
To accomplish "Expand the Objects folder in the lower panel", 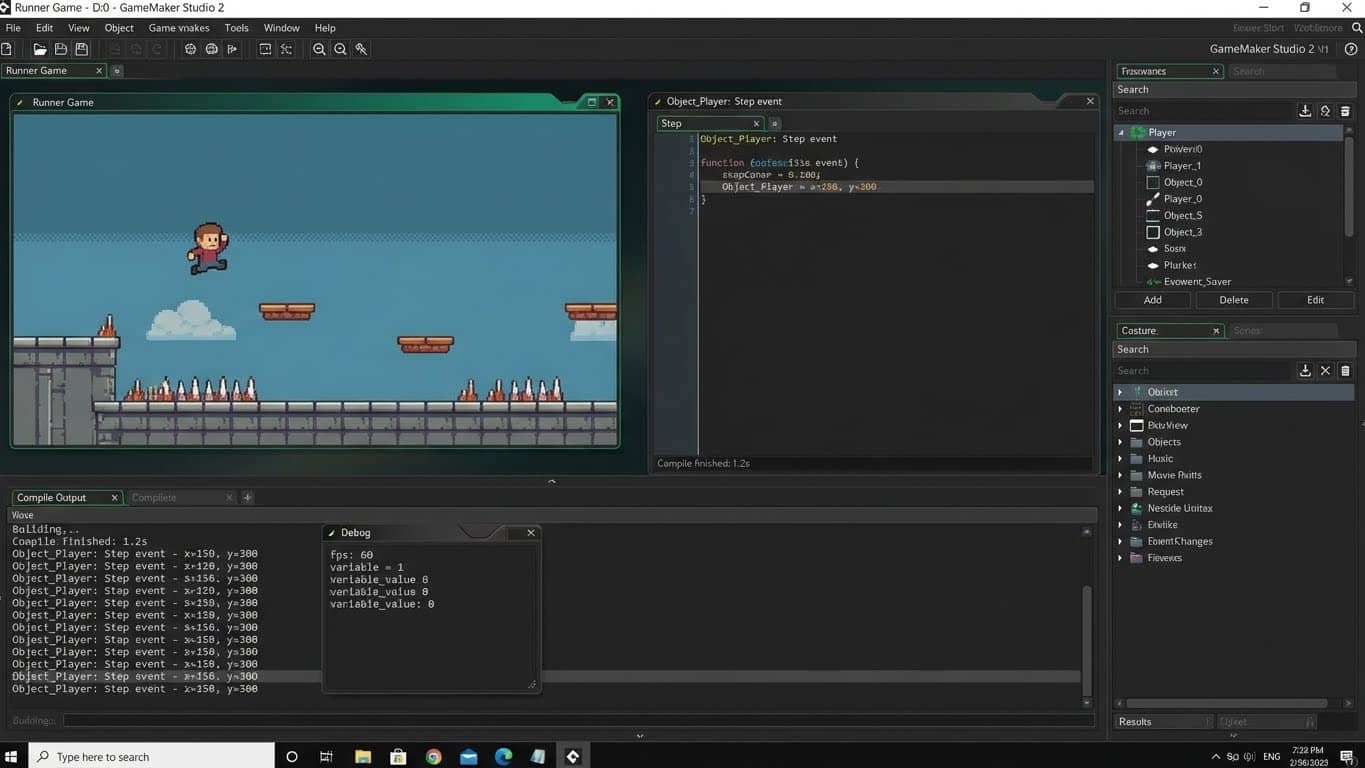I will tap(1120, 441).
